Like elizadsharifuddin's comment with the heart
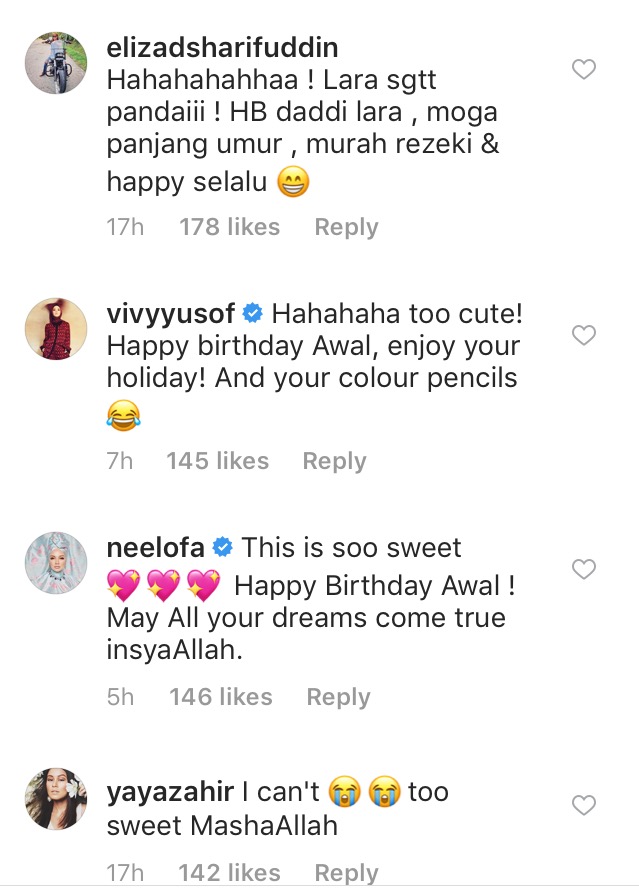The image size is (639, 894). click(583, 69)
